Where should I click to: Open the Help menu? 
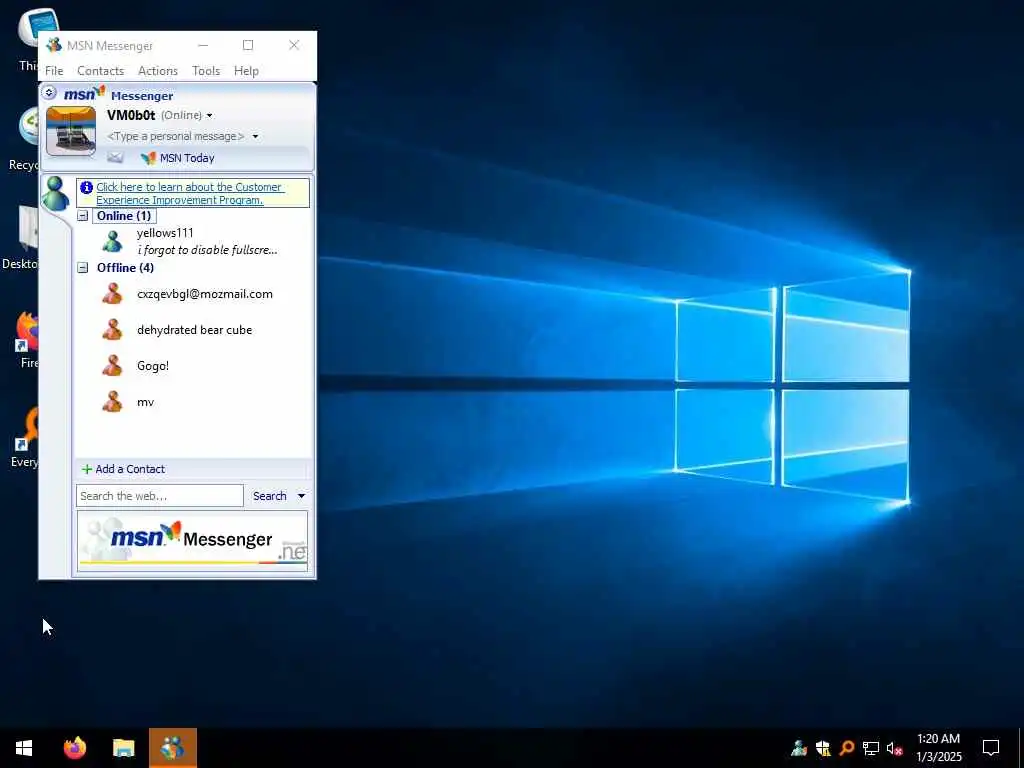point(246,71)
